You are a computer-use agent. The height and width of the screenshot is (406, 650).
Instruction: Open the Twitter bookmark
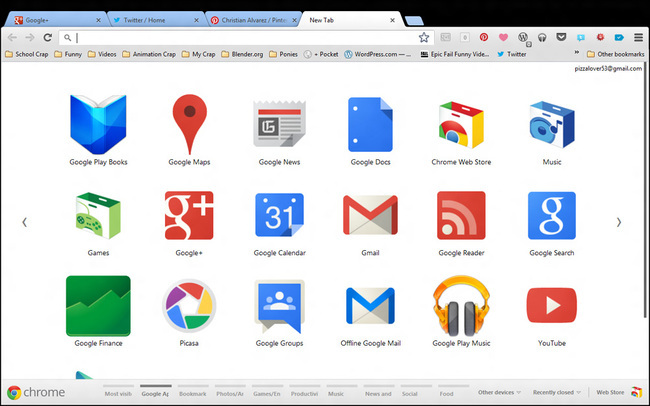click(x=512, y=54)
